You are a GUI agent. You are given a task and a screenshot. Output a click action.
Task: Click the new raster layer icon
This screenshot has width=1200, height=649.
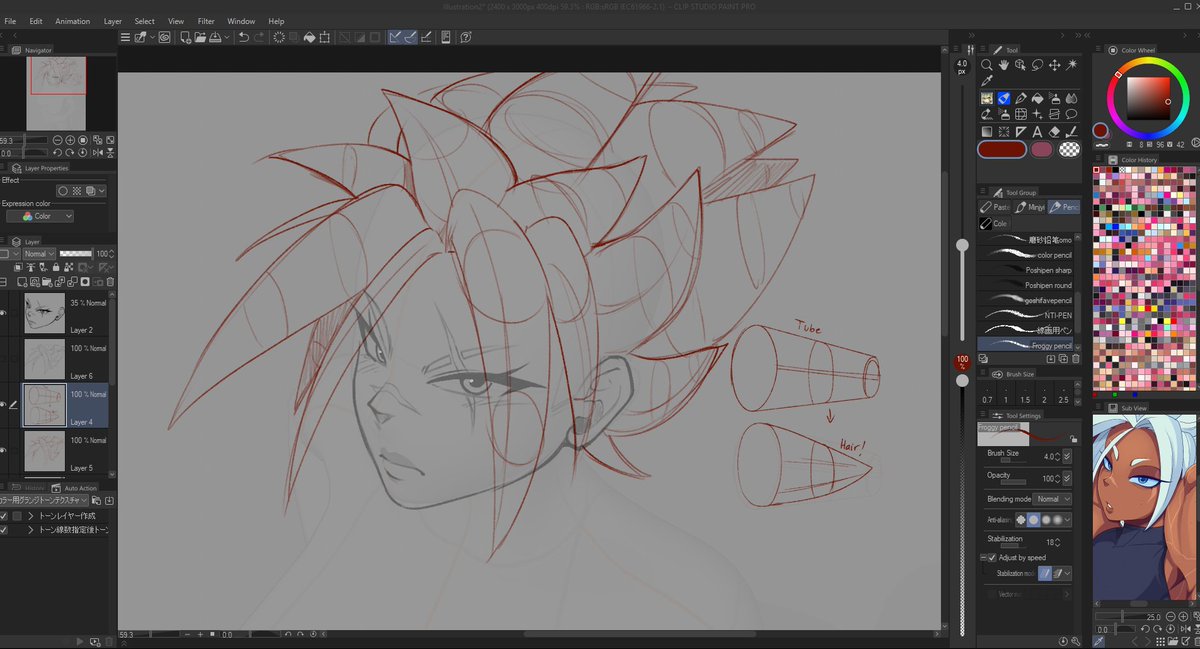pos(22,282)
